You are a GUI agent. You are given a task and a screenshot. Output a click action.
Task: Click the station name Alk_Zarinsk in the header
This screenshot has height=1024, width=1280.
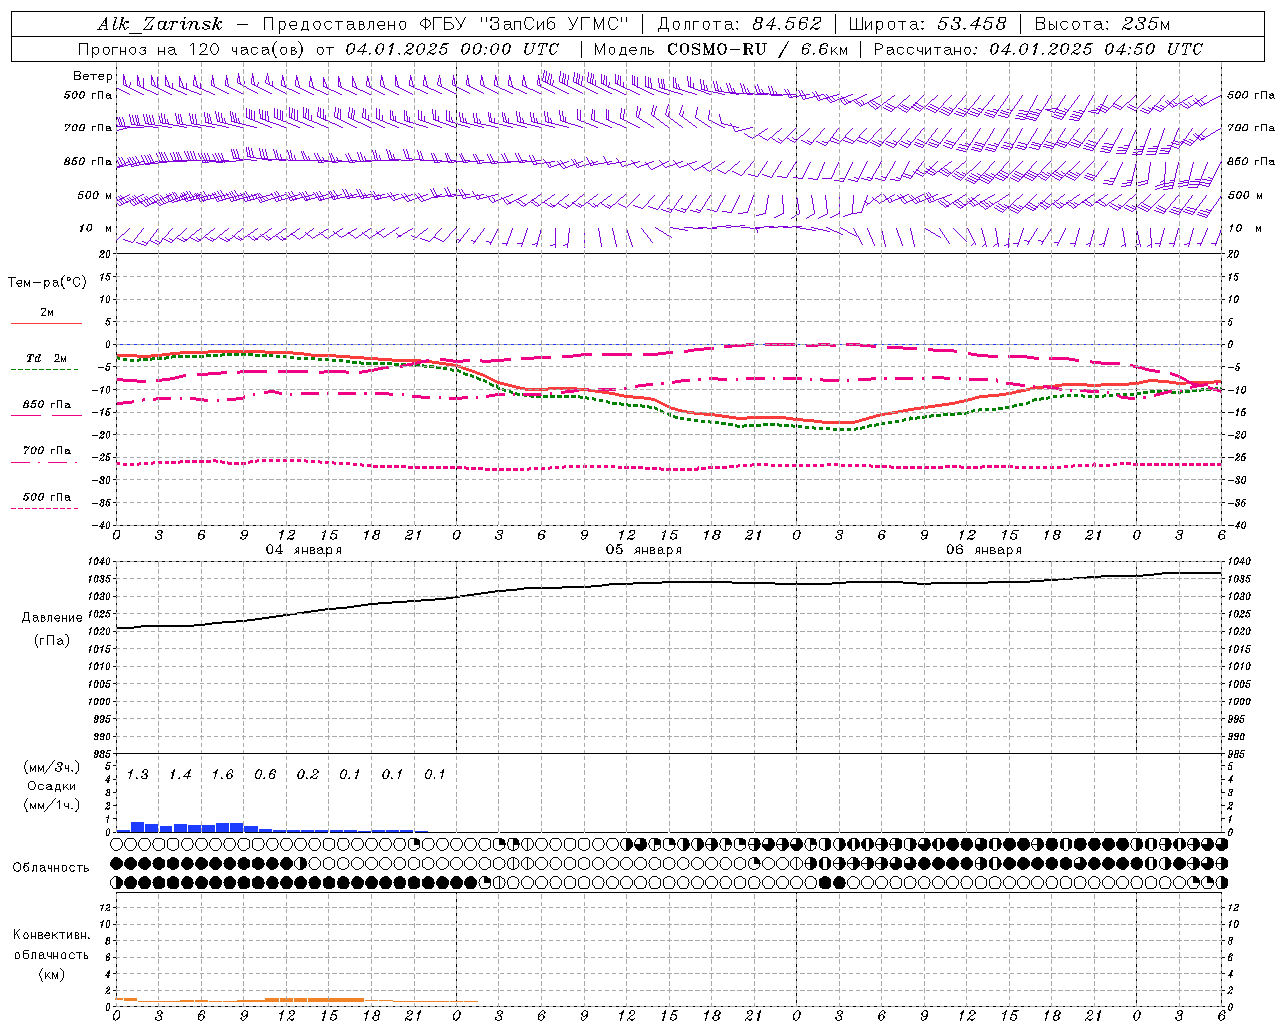(160, 24)
